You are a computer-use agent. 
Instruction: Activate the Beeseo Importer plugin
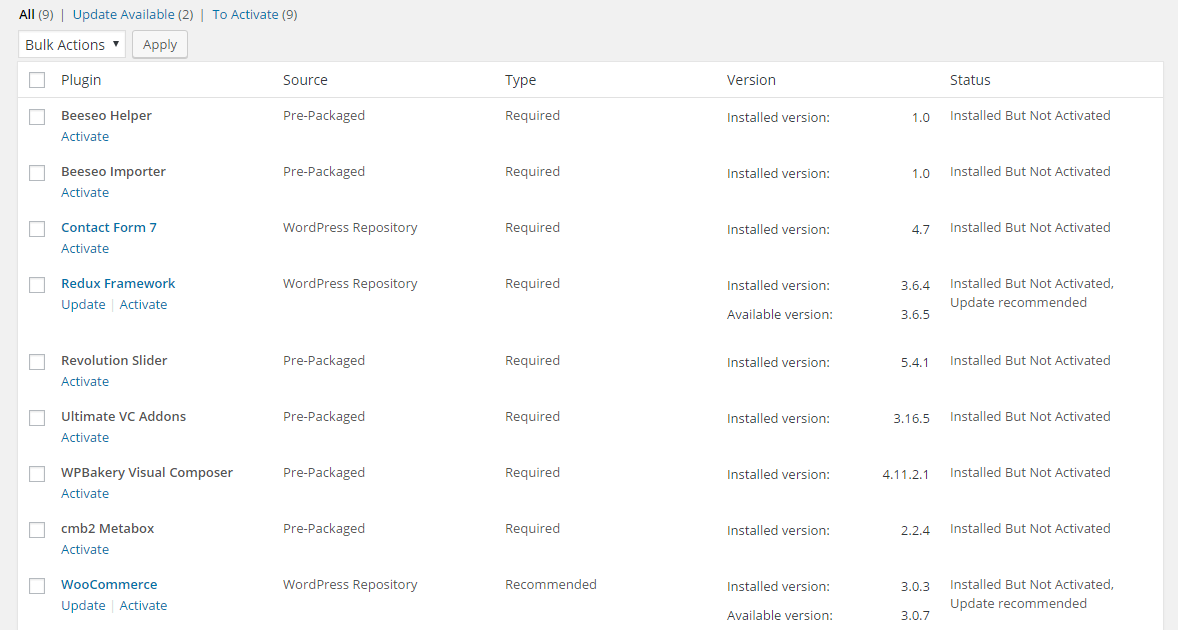pyautogui.click(x=85, y=193)
